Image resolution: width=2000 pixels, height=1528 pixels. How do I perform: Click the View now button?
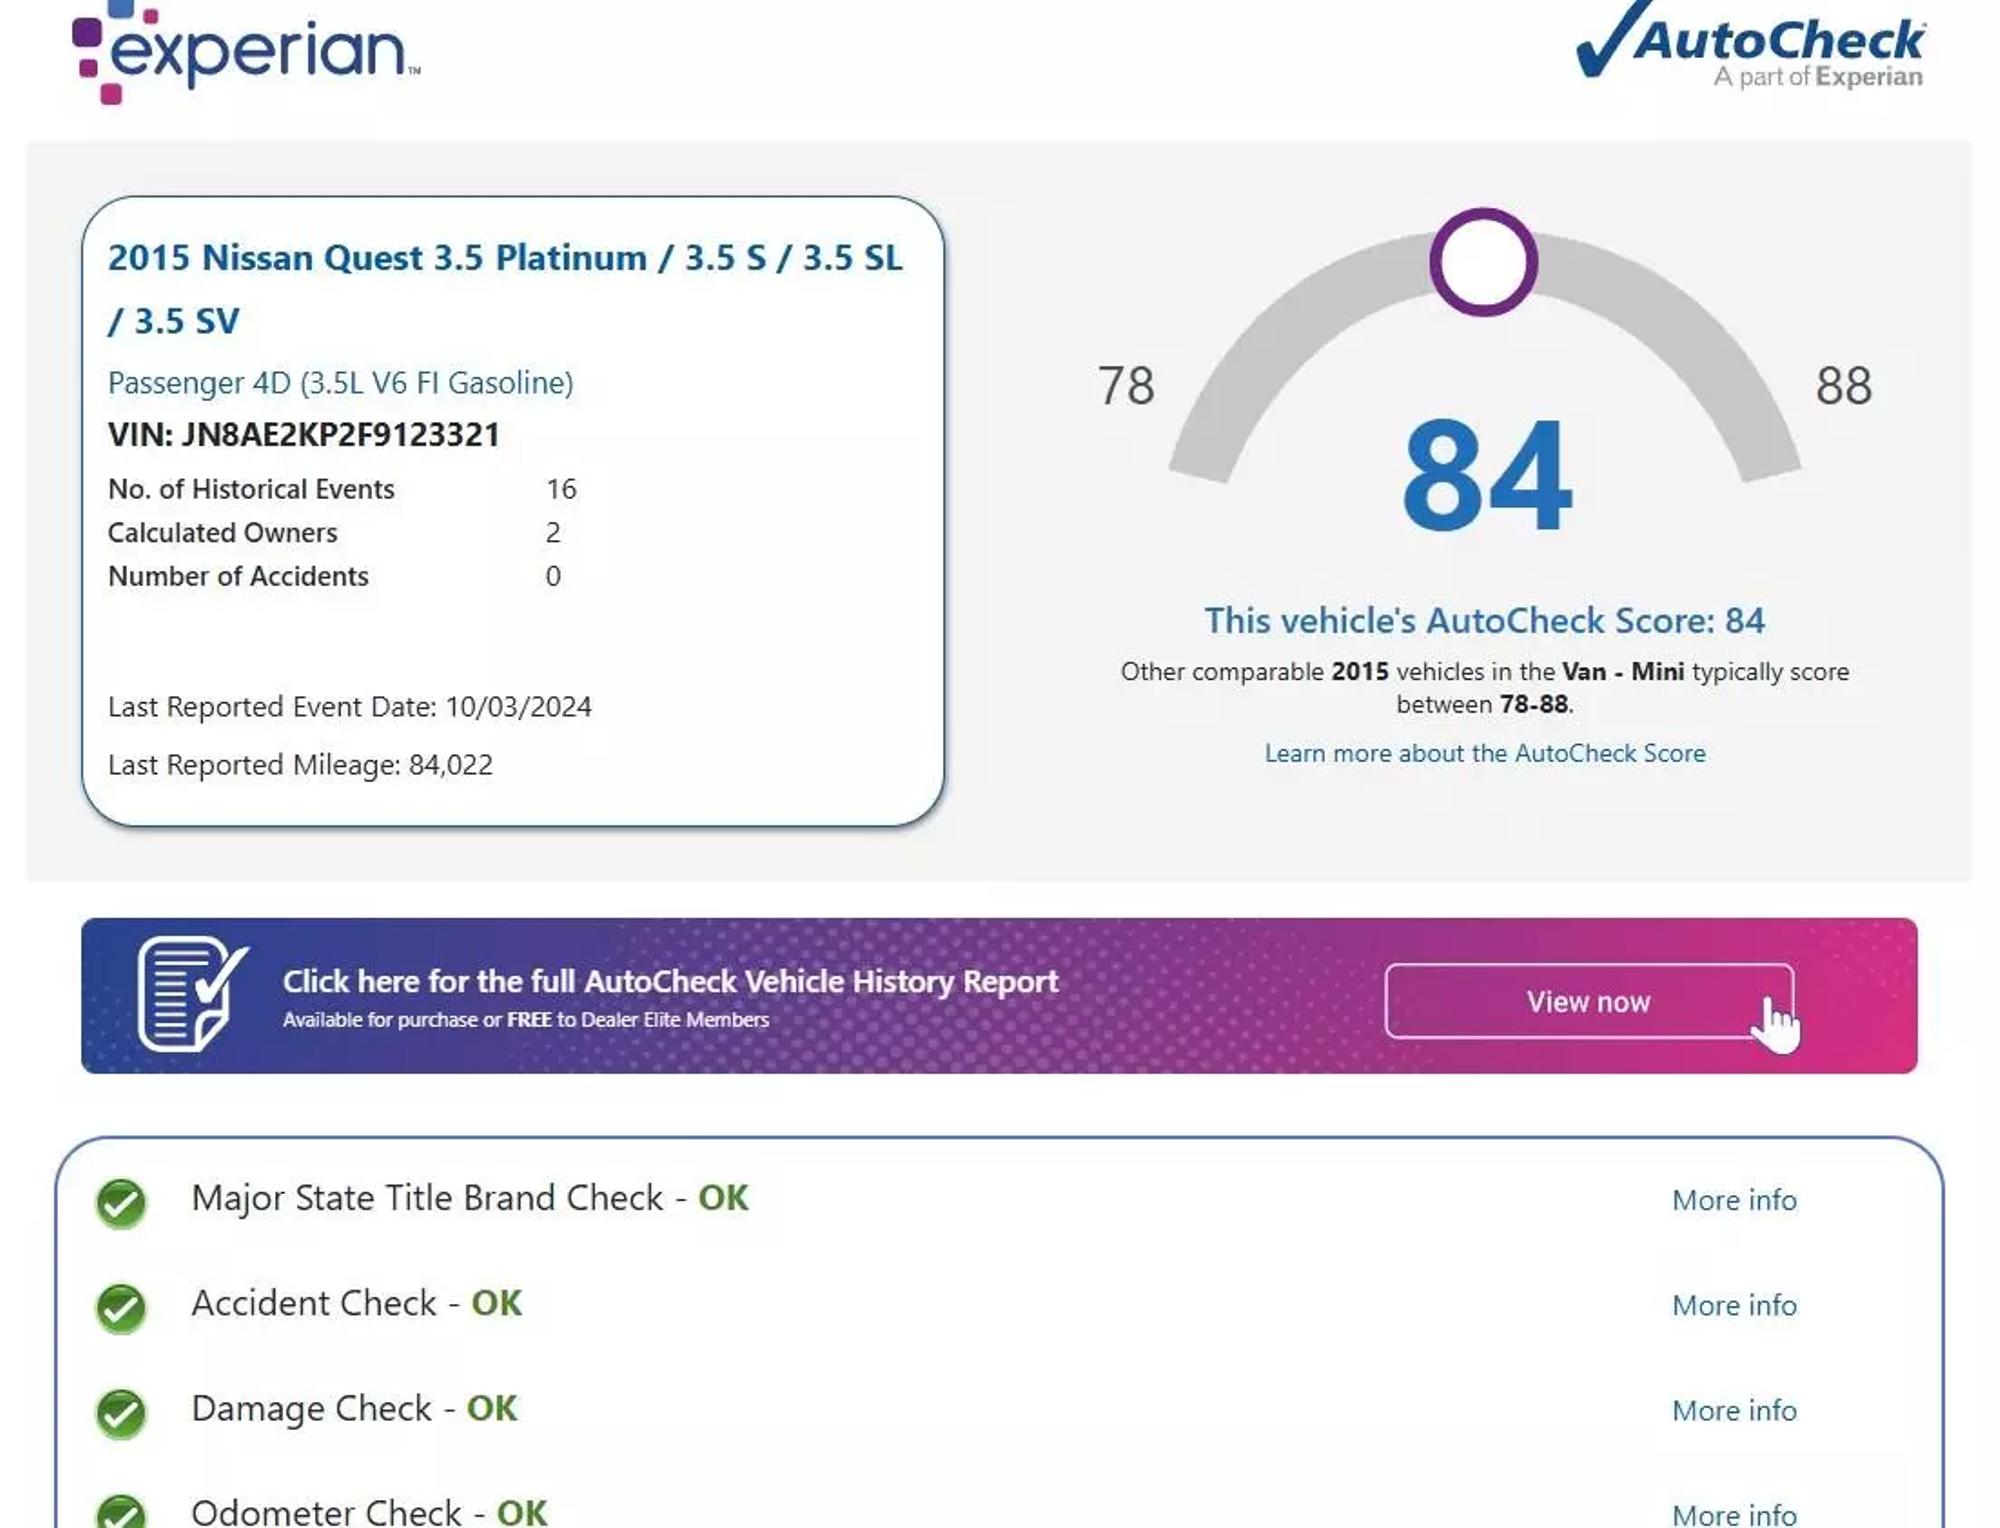click(1589, 1001)
